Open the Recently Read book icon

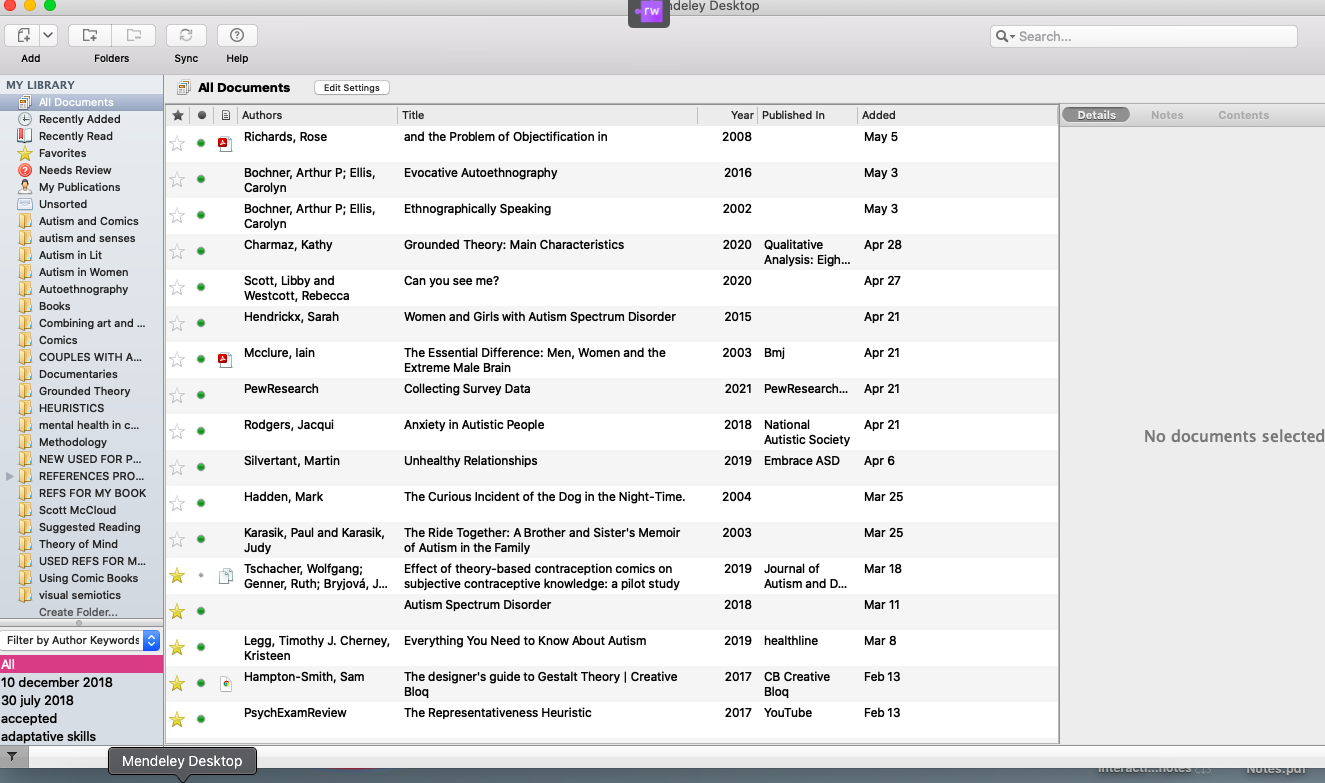[x=25, y=136]
